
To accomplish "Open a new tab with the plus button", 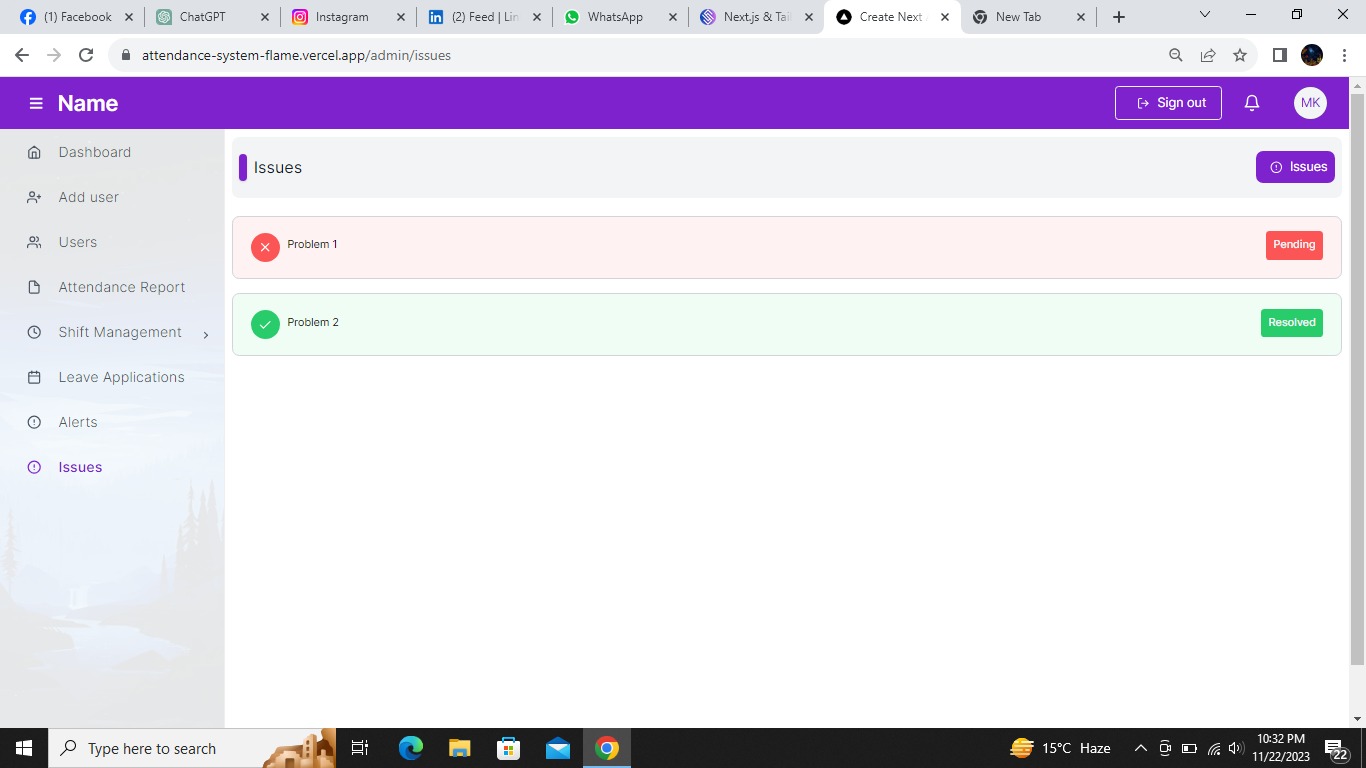I will pyautogui.click(x=1119, y=17).
